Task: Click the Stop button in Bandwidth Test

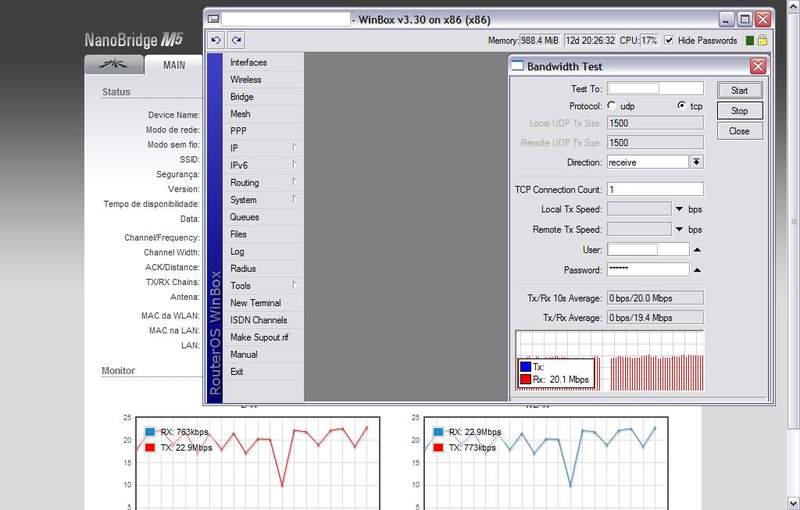Action: pyautogui.click(x=740, y=111)
